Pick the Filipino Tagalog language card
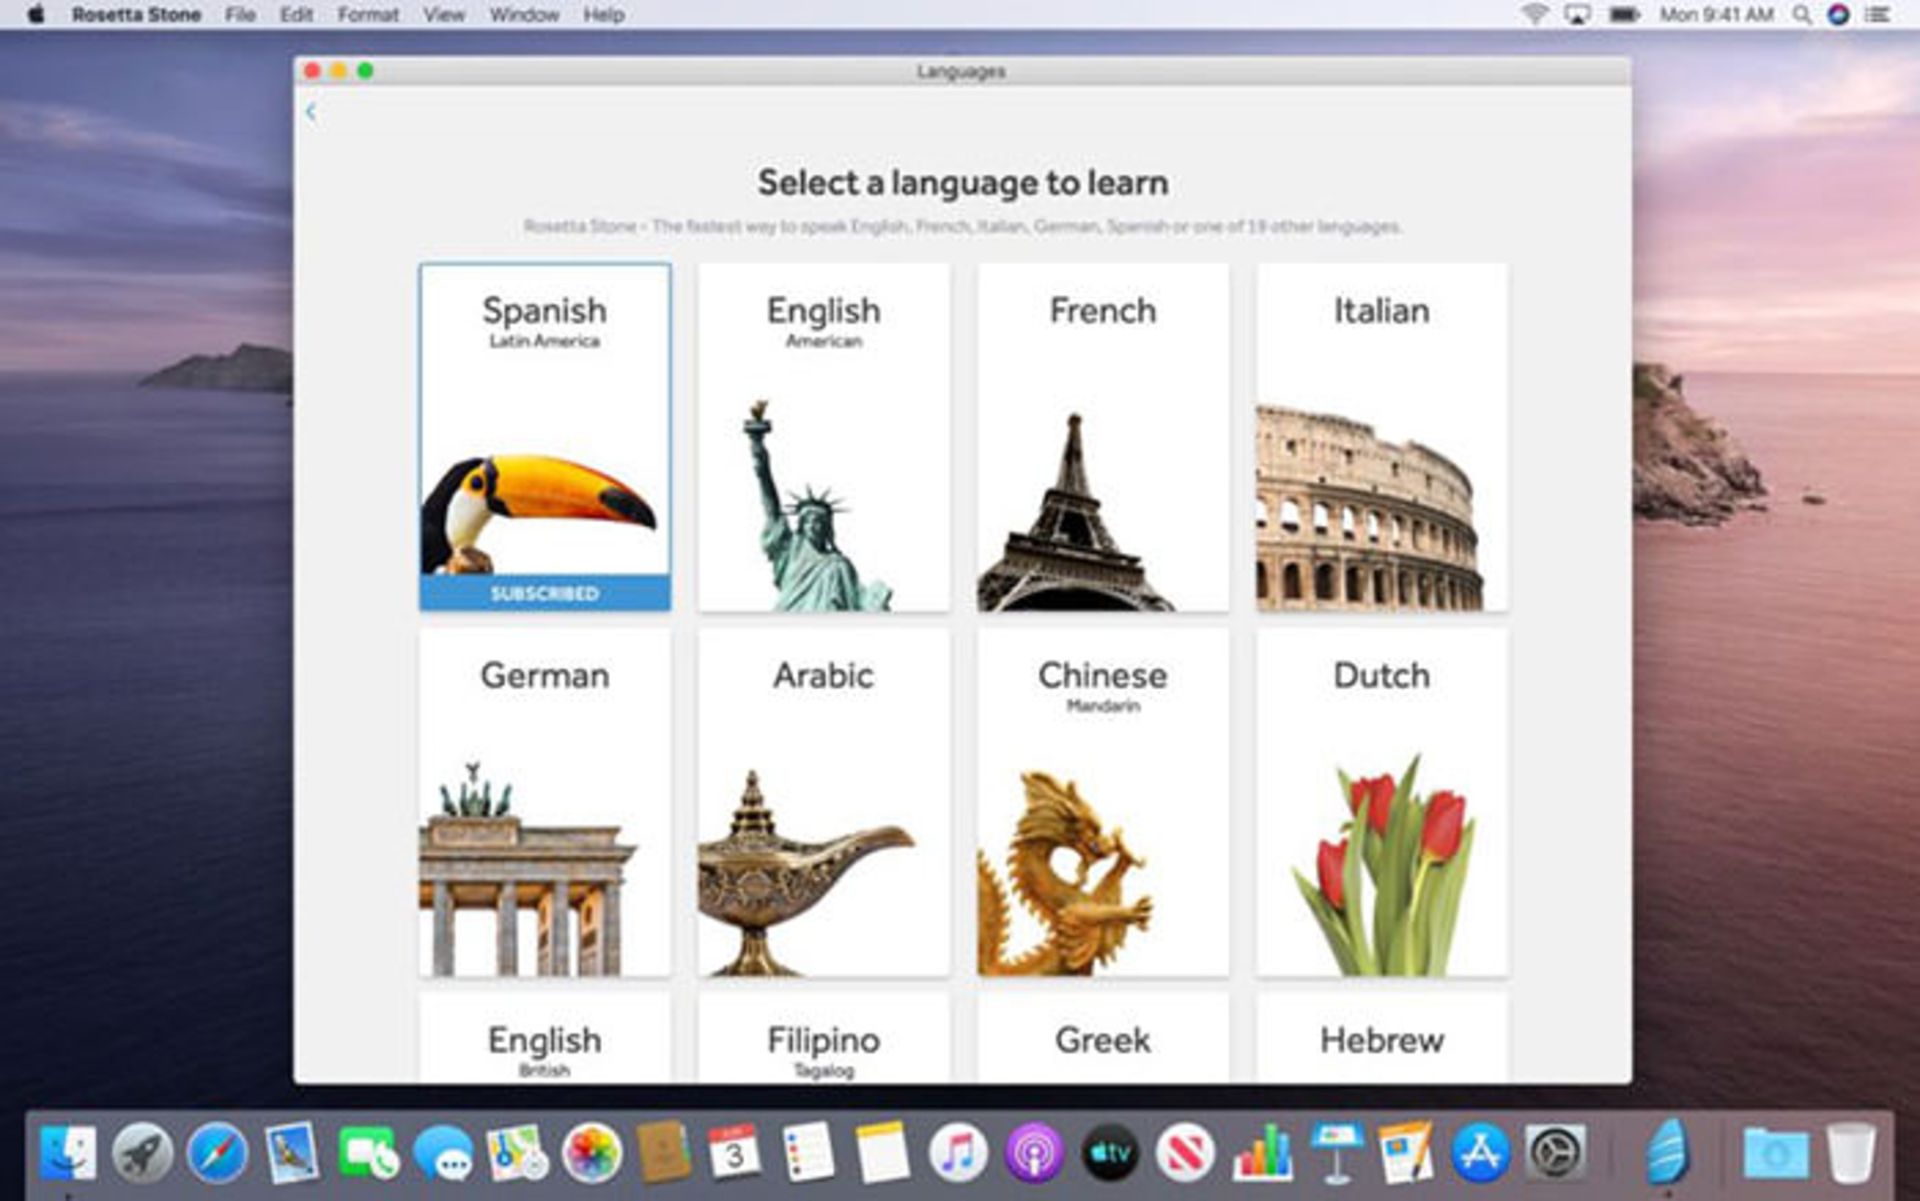 point(823,1038)
